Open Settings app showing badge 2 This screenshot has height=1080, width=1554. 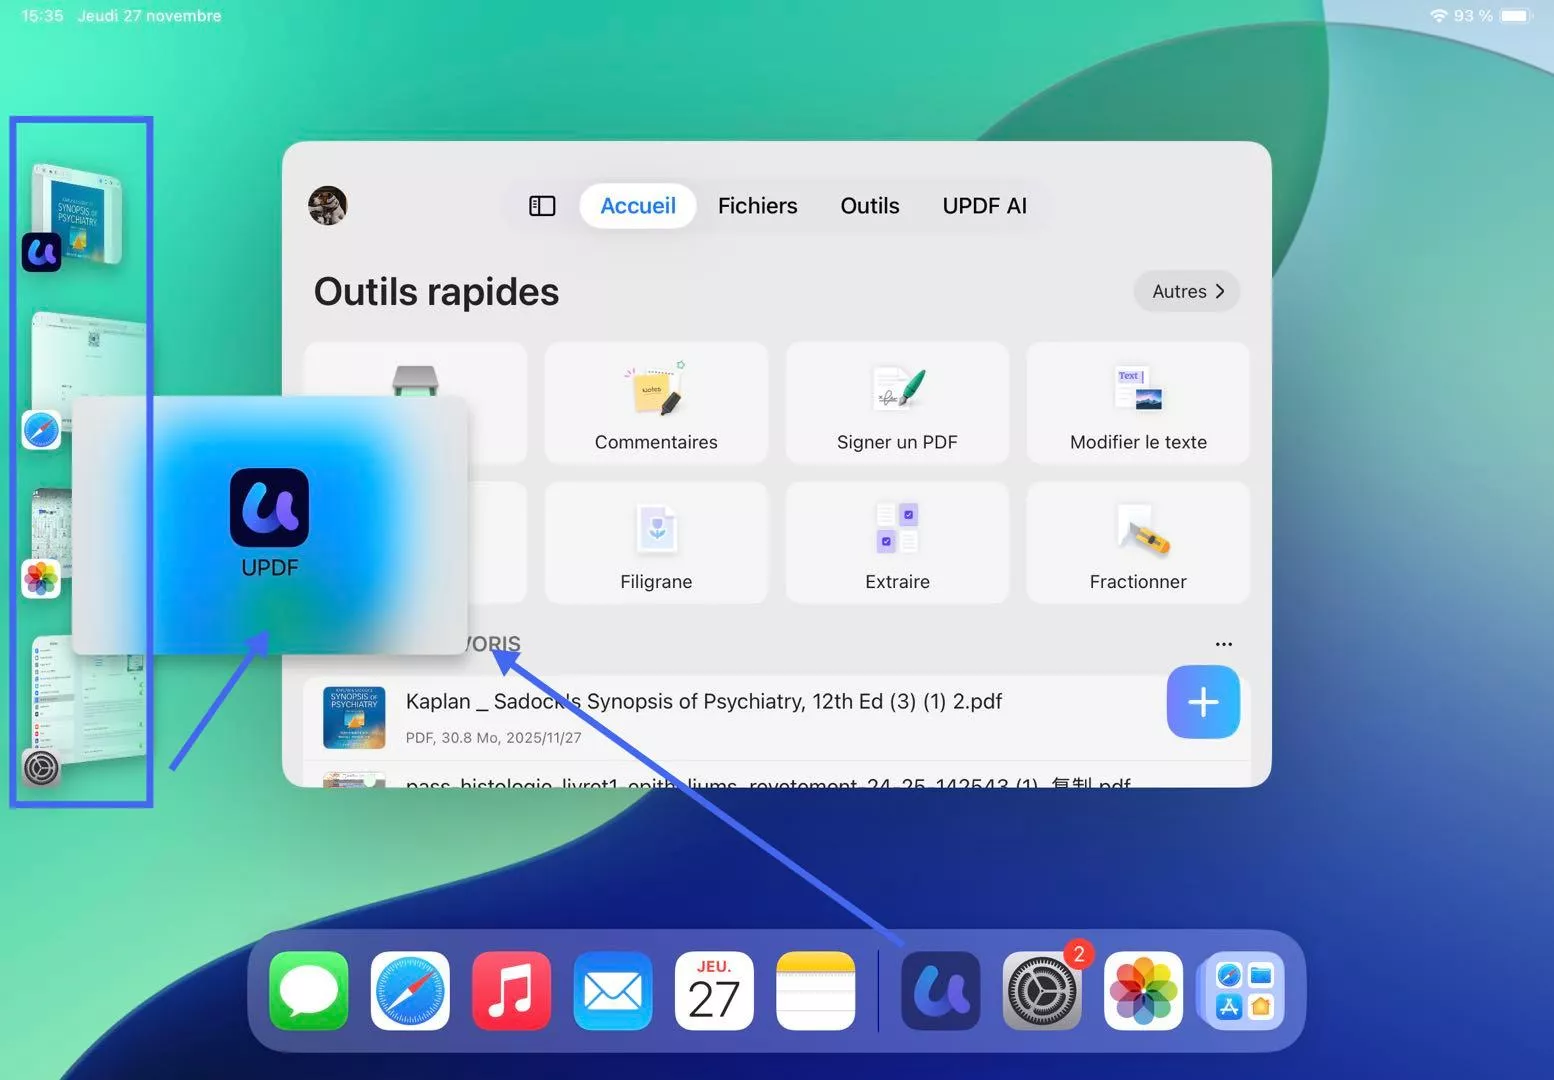click(1042, 991)
